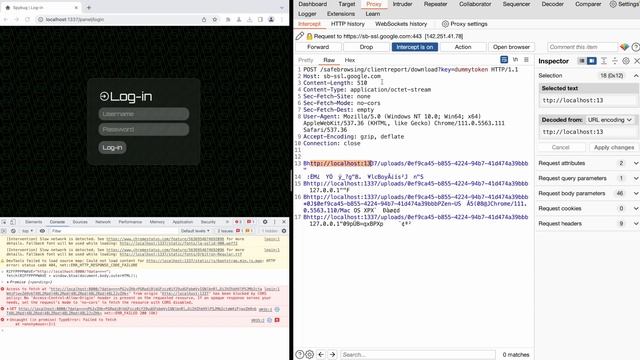640x360 pixels.
Task: Open Inspector settings gear
Action: 626,61
